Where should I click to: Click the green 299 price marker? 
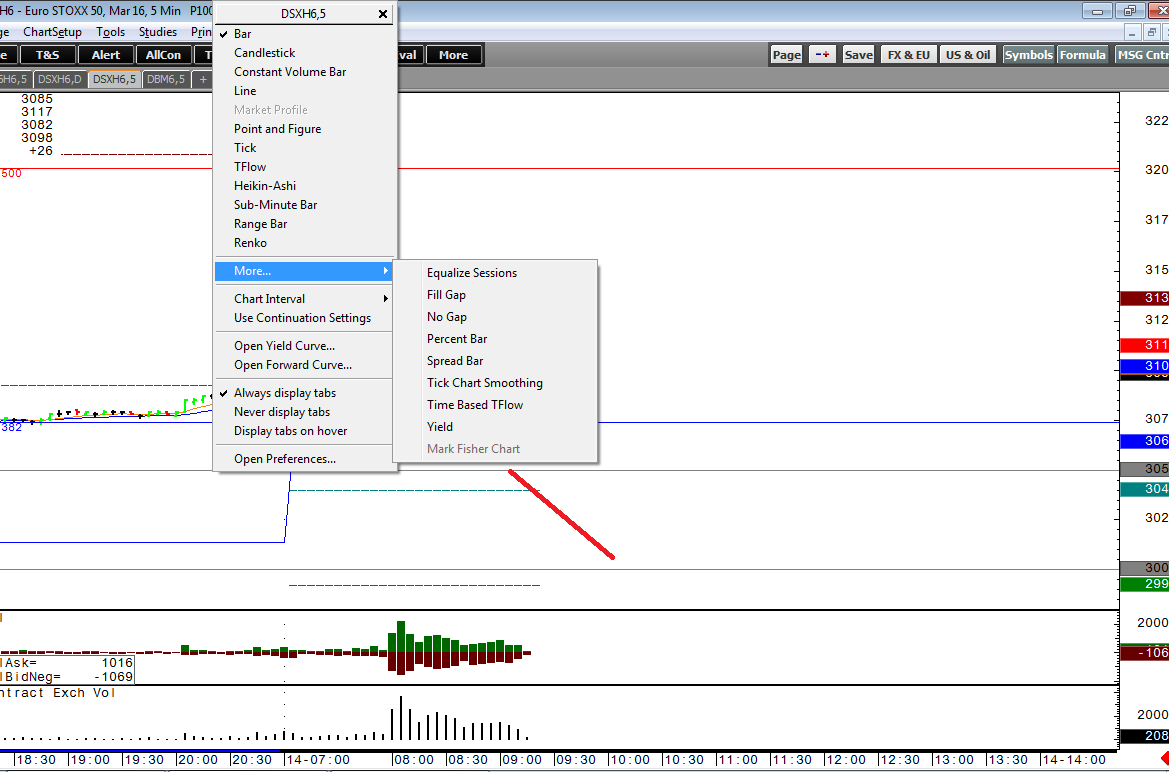(x=1144, y=584)
